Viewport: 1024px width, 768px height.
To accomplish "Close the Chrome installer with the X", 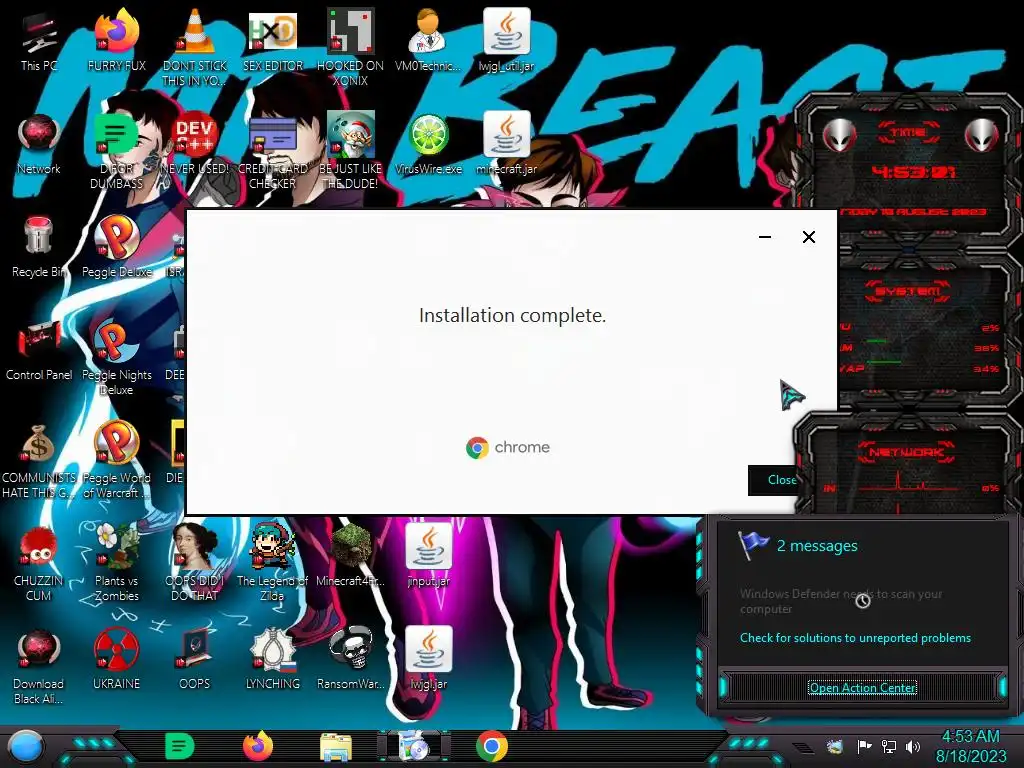I will tap(808, 237).
